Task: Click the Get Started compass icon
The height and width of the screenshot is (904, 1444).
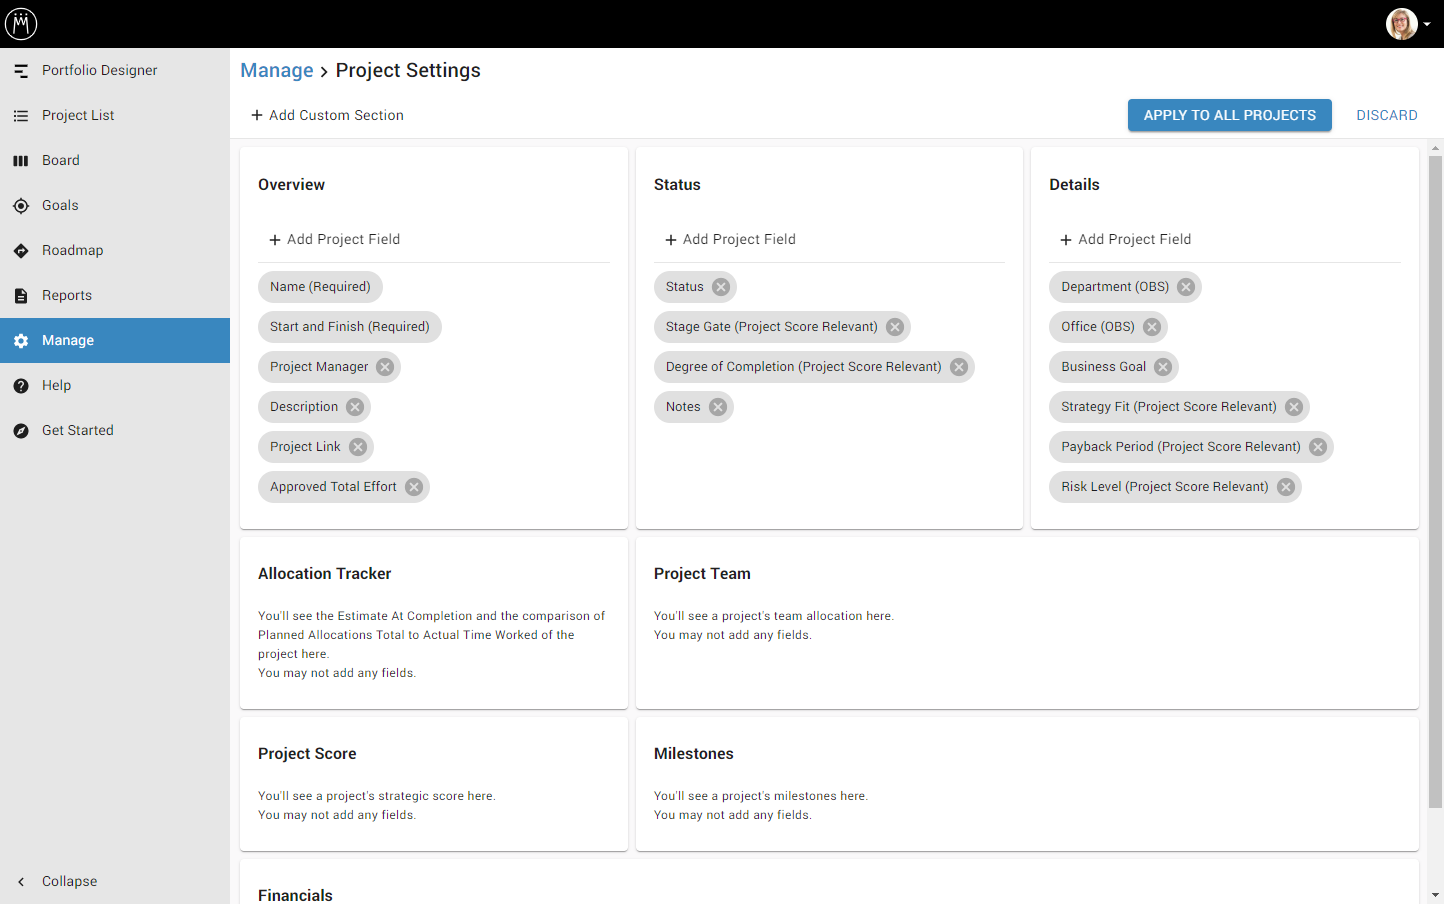Action: (21, 431)
